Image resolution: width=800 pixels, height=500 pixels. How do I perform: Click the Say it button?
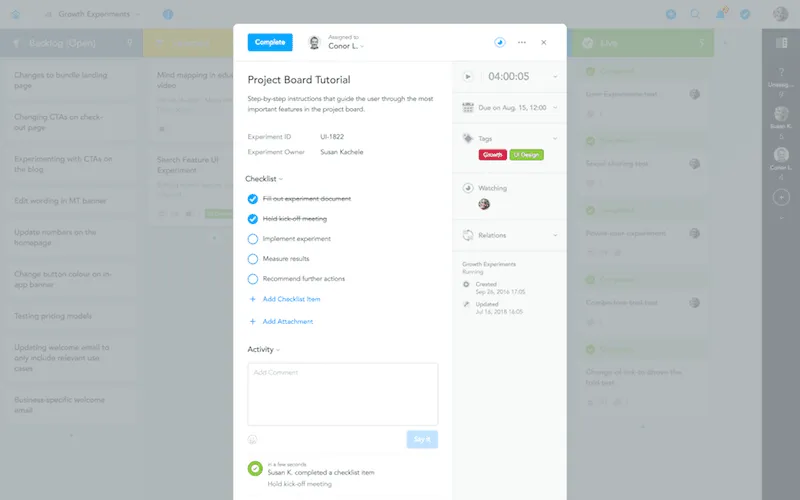422,439
